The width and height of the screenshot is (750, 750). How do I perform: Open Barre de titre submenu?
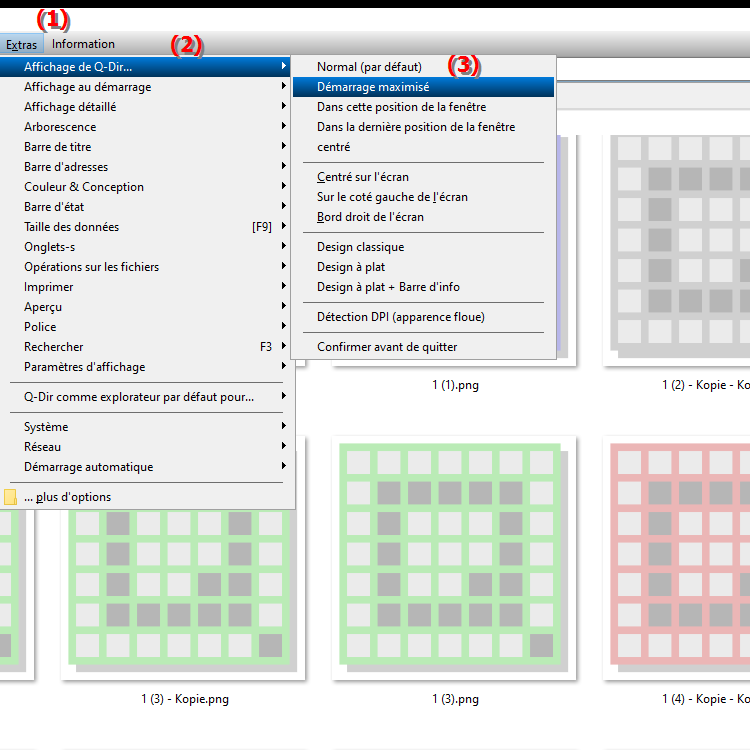point(145,147)
